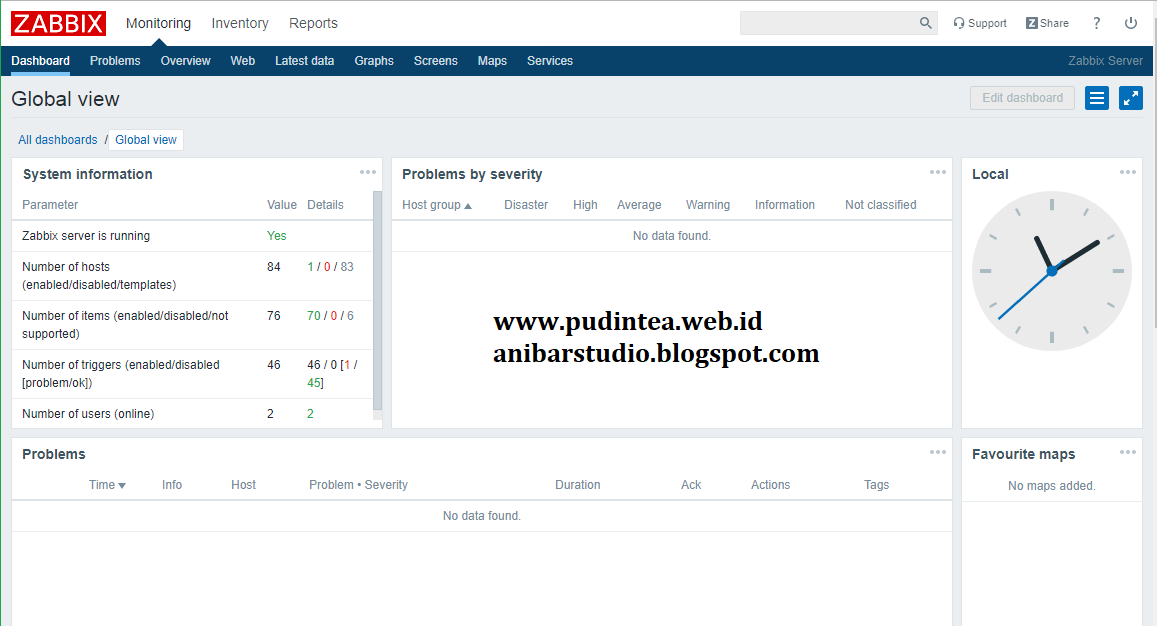Open the All dashboards breadcrumb link
Image resolution: width=1157 pixels, height=626 pixels.
(x=58, y=140)
